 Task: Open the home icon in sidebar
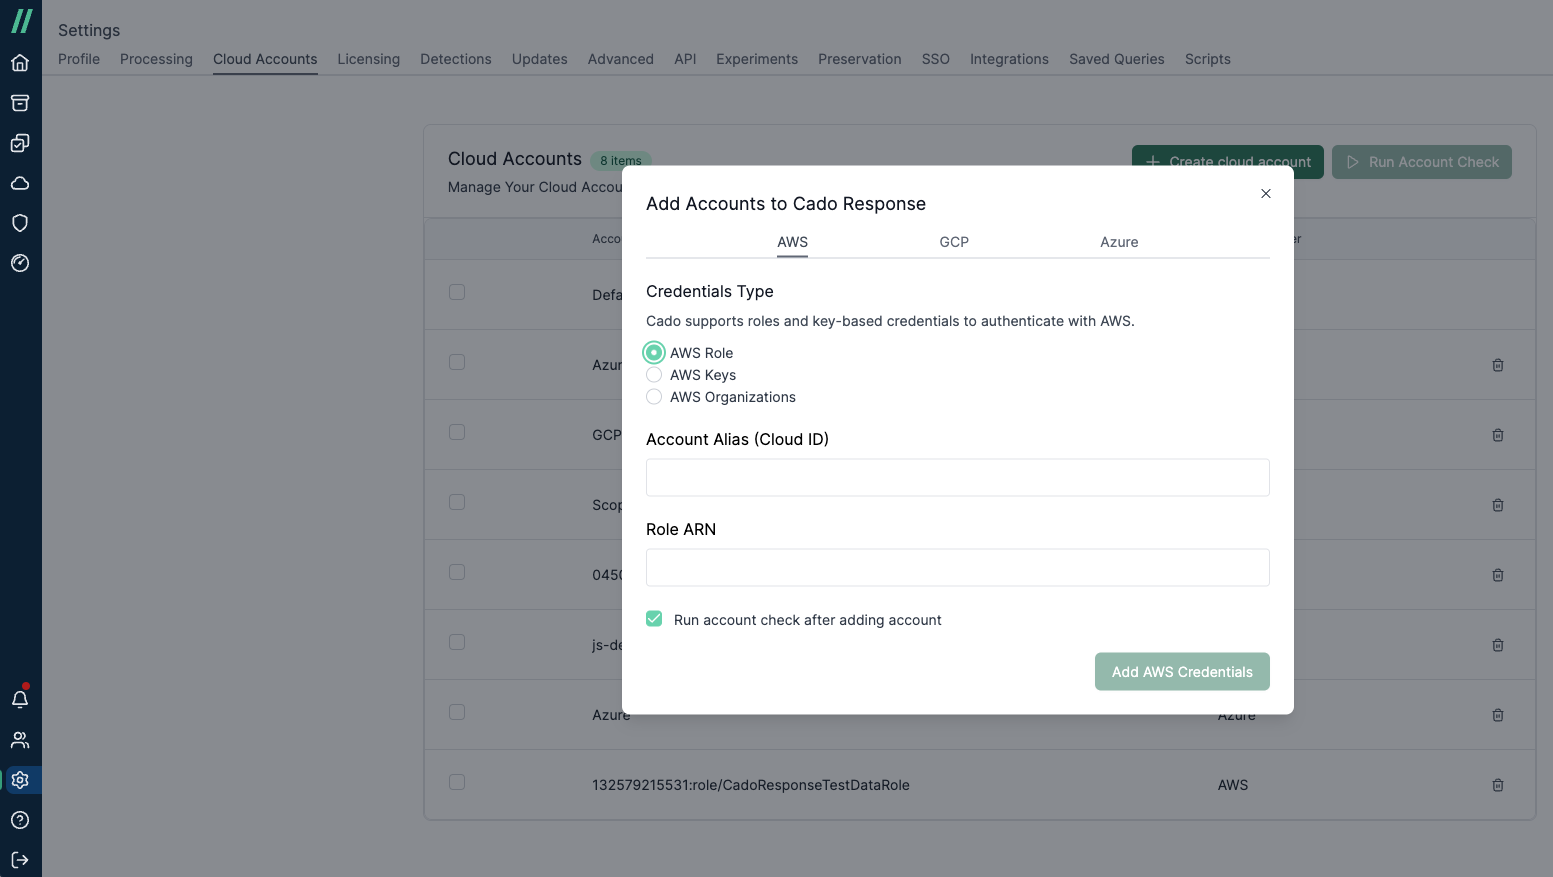tap(20, 63)
